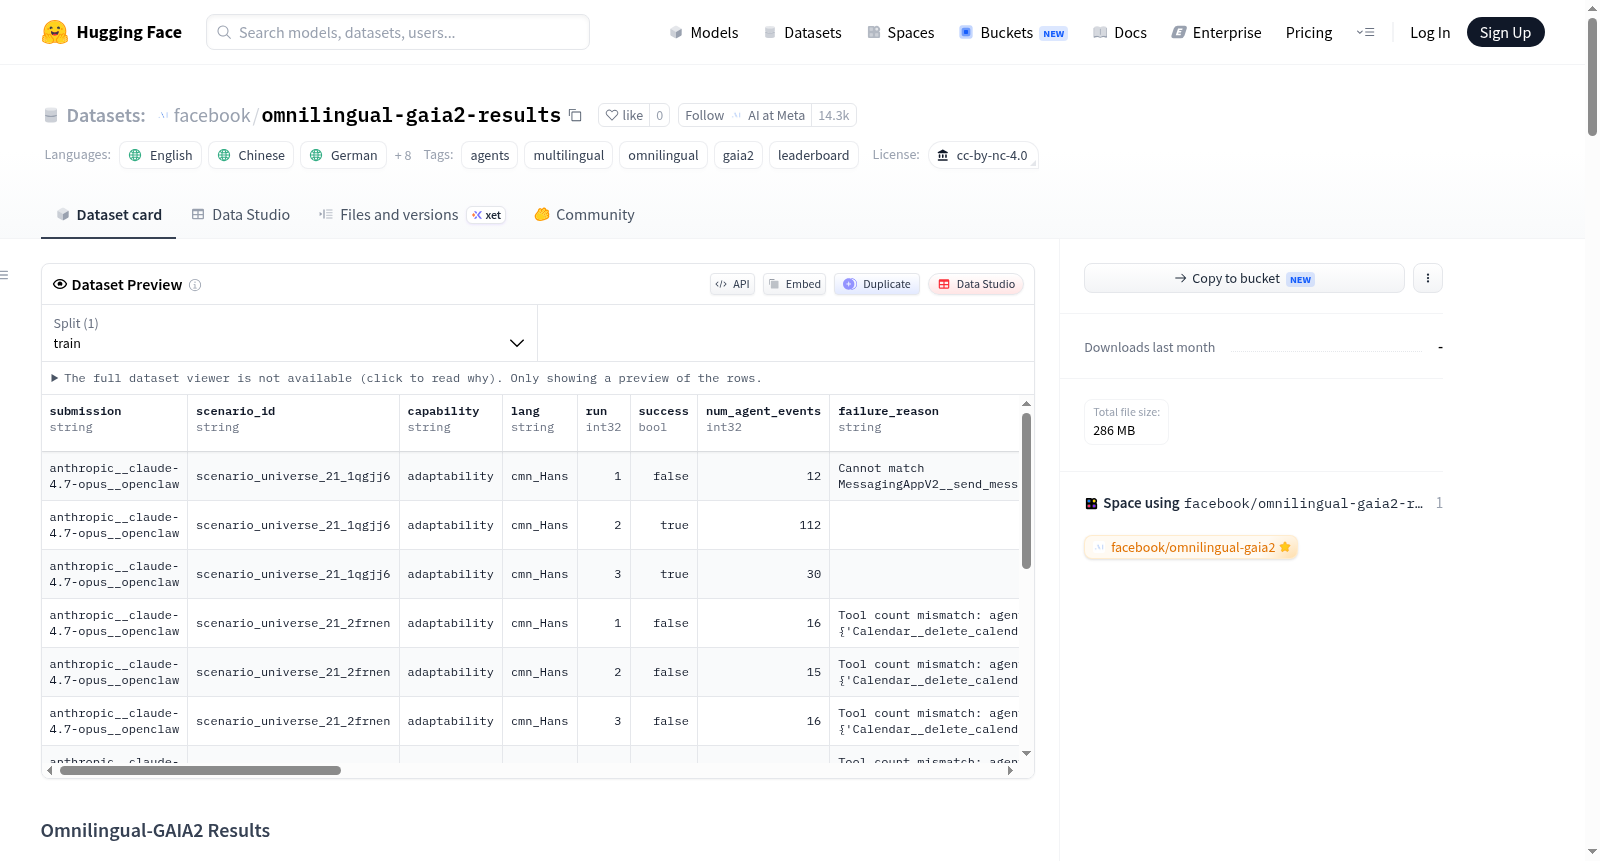Screen dimensions: 1600x861
Task: Expand the full dataset viewer not available notice
Action: [406, 378]
